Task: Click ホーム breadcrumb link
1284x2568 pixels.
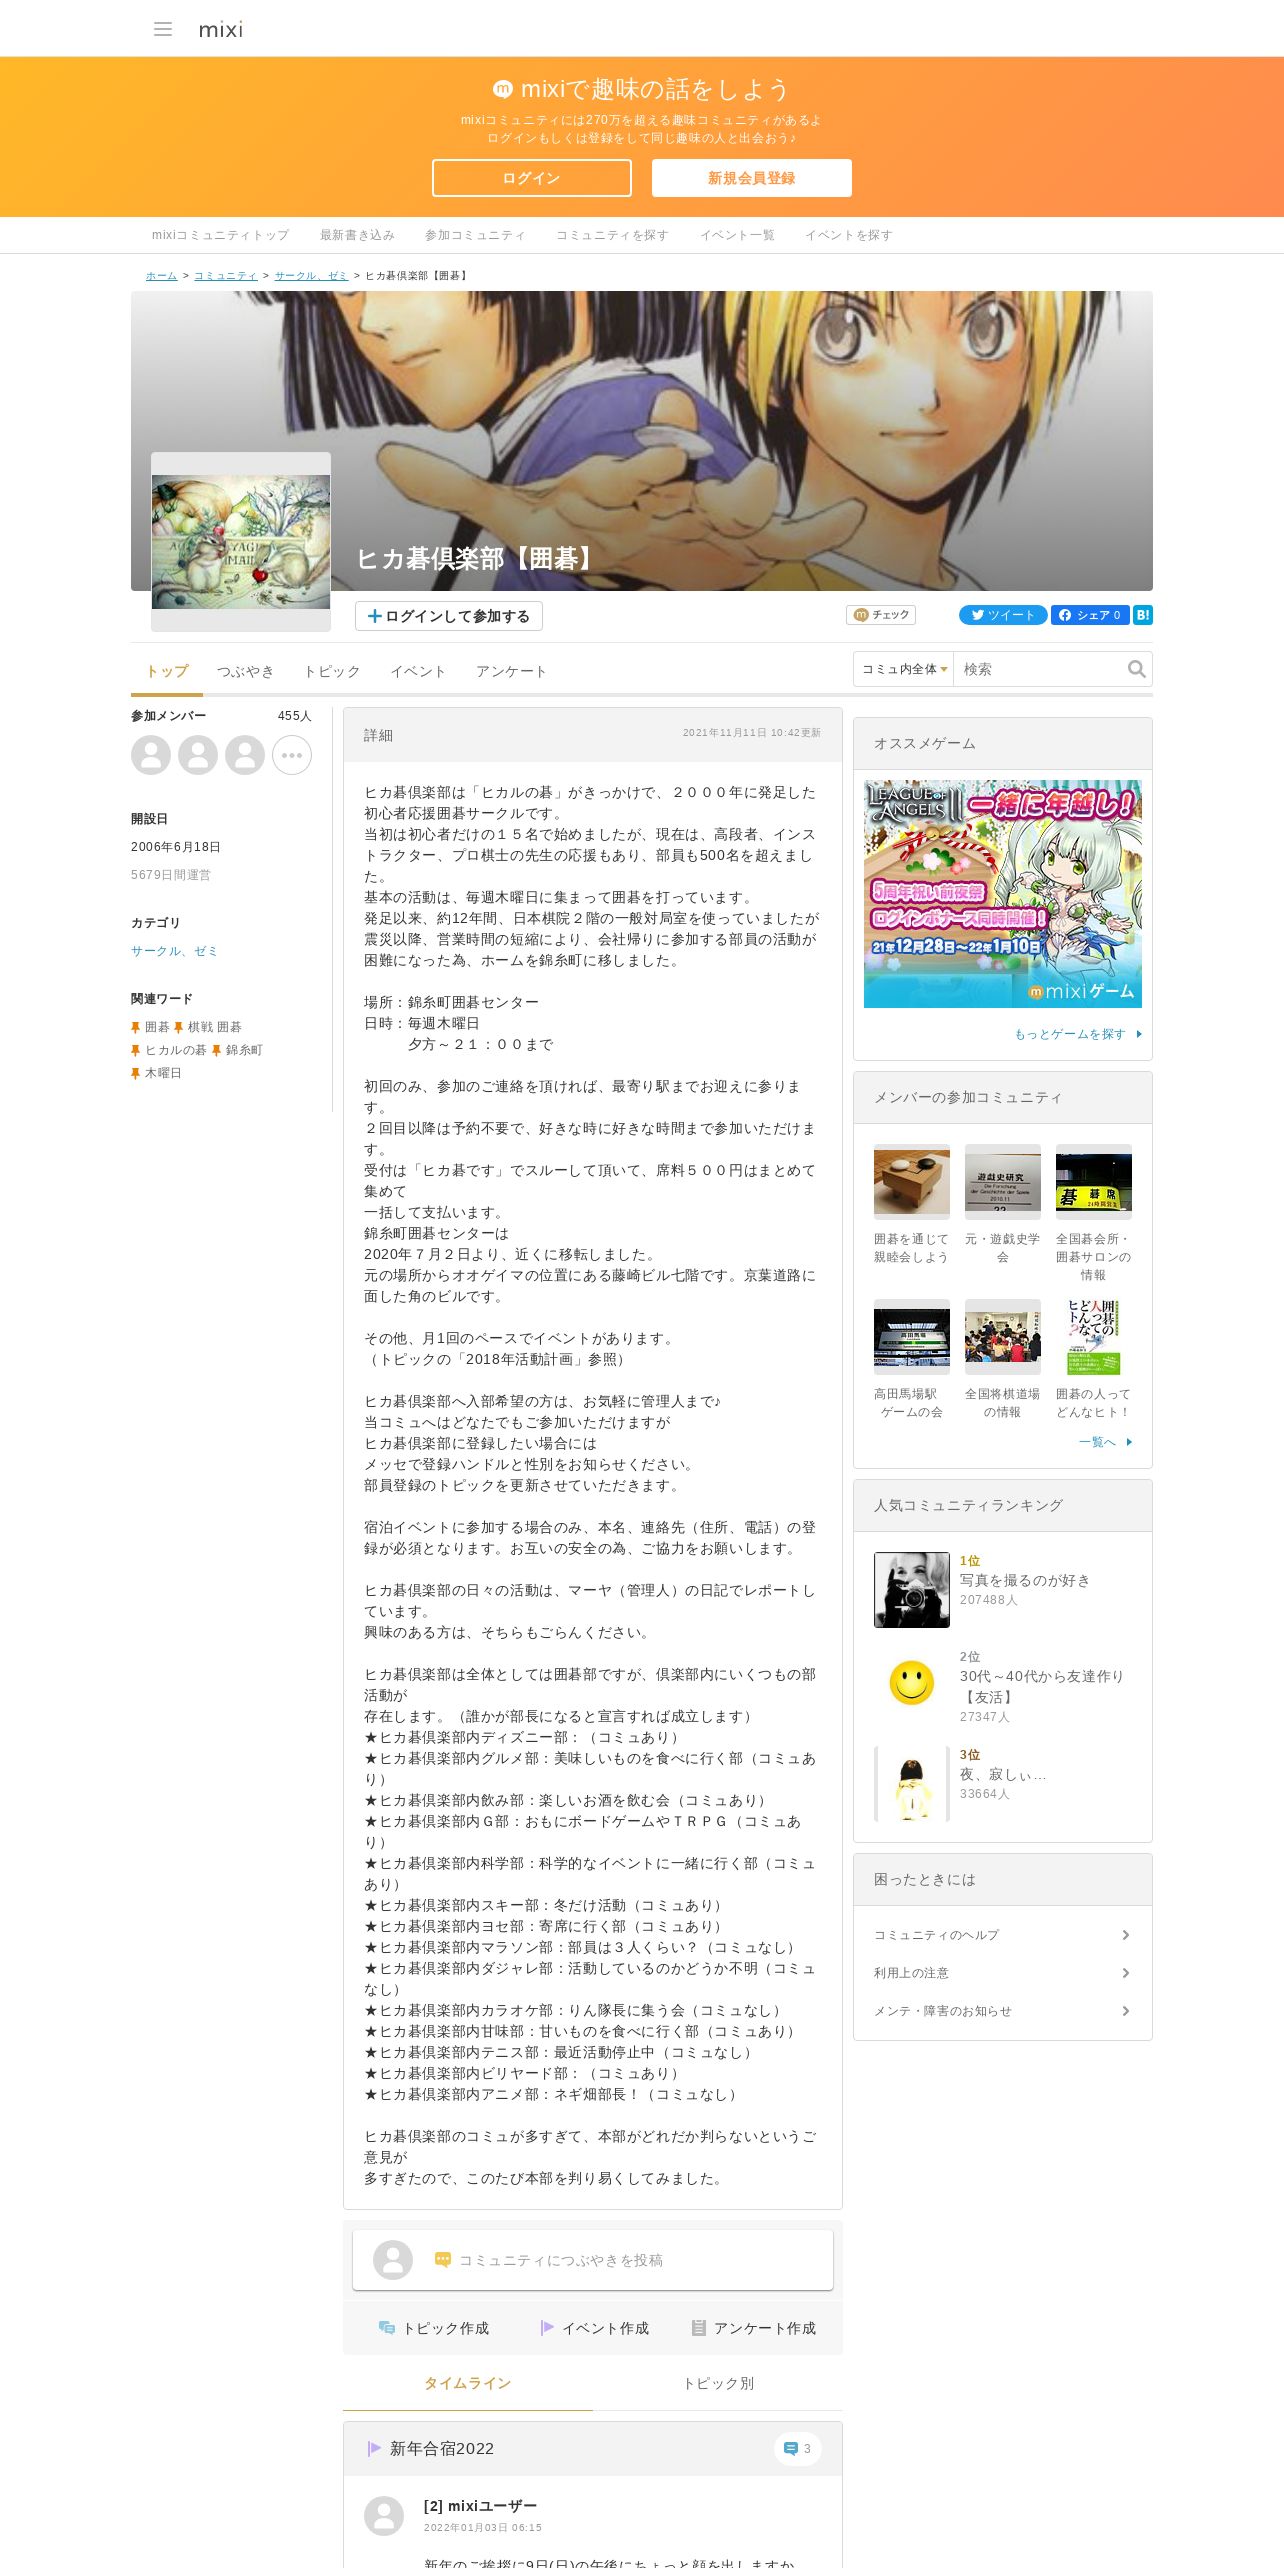Action: point(161,276)
